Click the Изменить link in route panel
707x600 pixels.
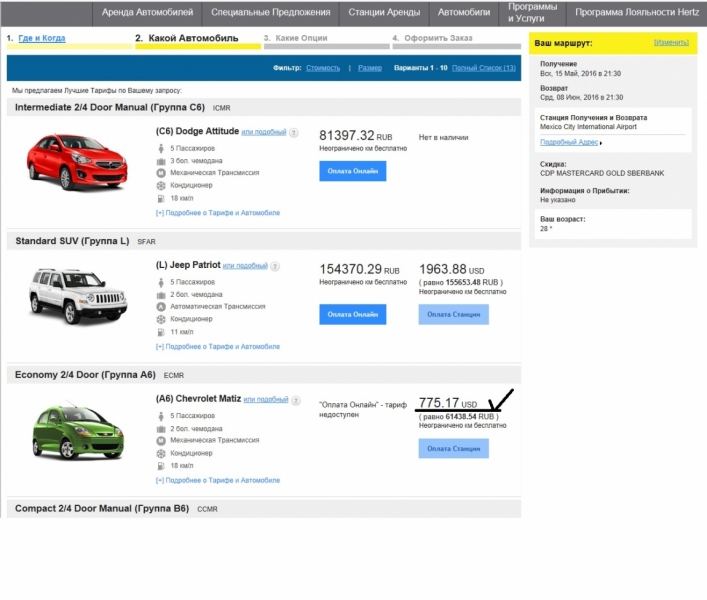coord(670,43)
